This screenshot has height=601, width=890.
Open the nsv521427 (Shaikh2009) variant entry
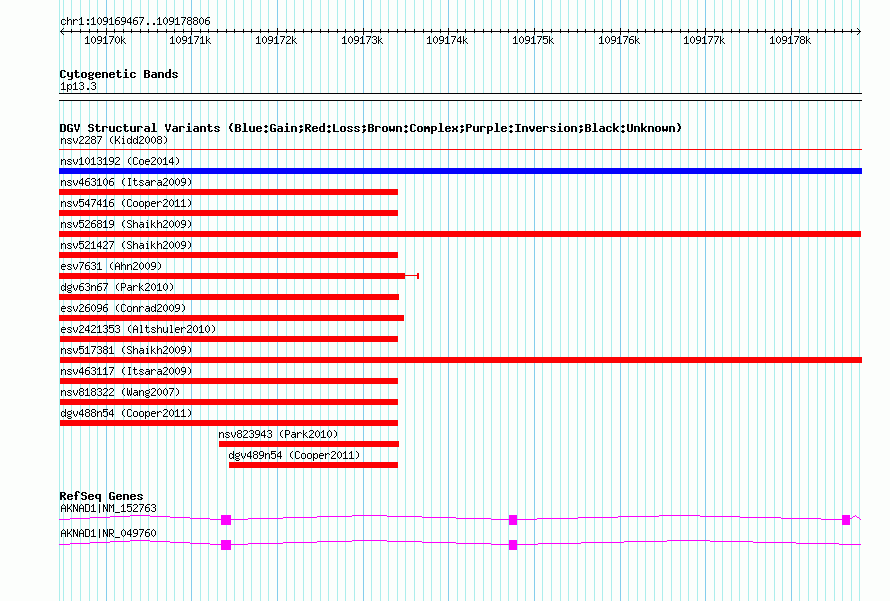click(126, 245)
